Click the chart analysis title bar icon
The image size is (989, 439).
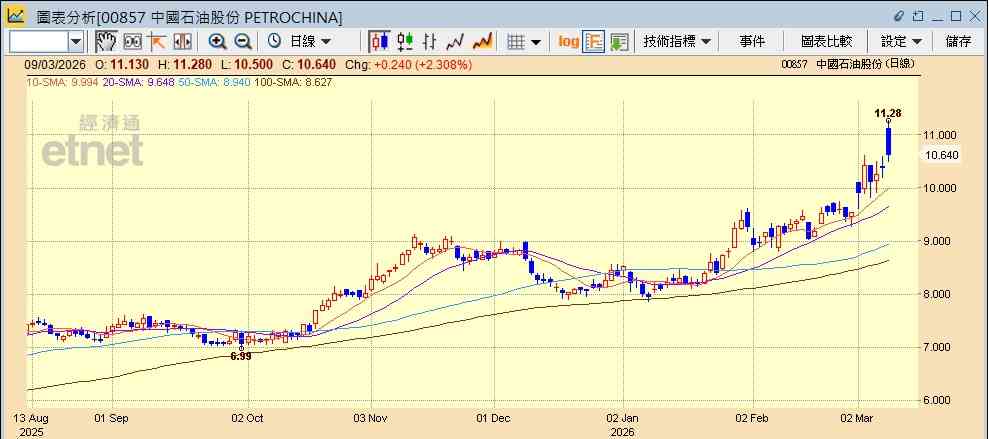16,16
